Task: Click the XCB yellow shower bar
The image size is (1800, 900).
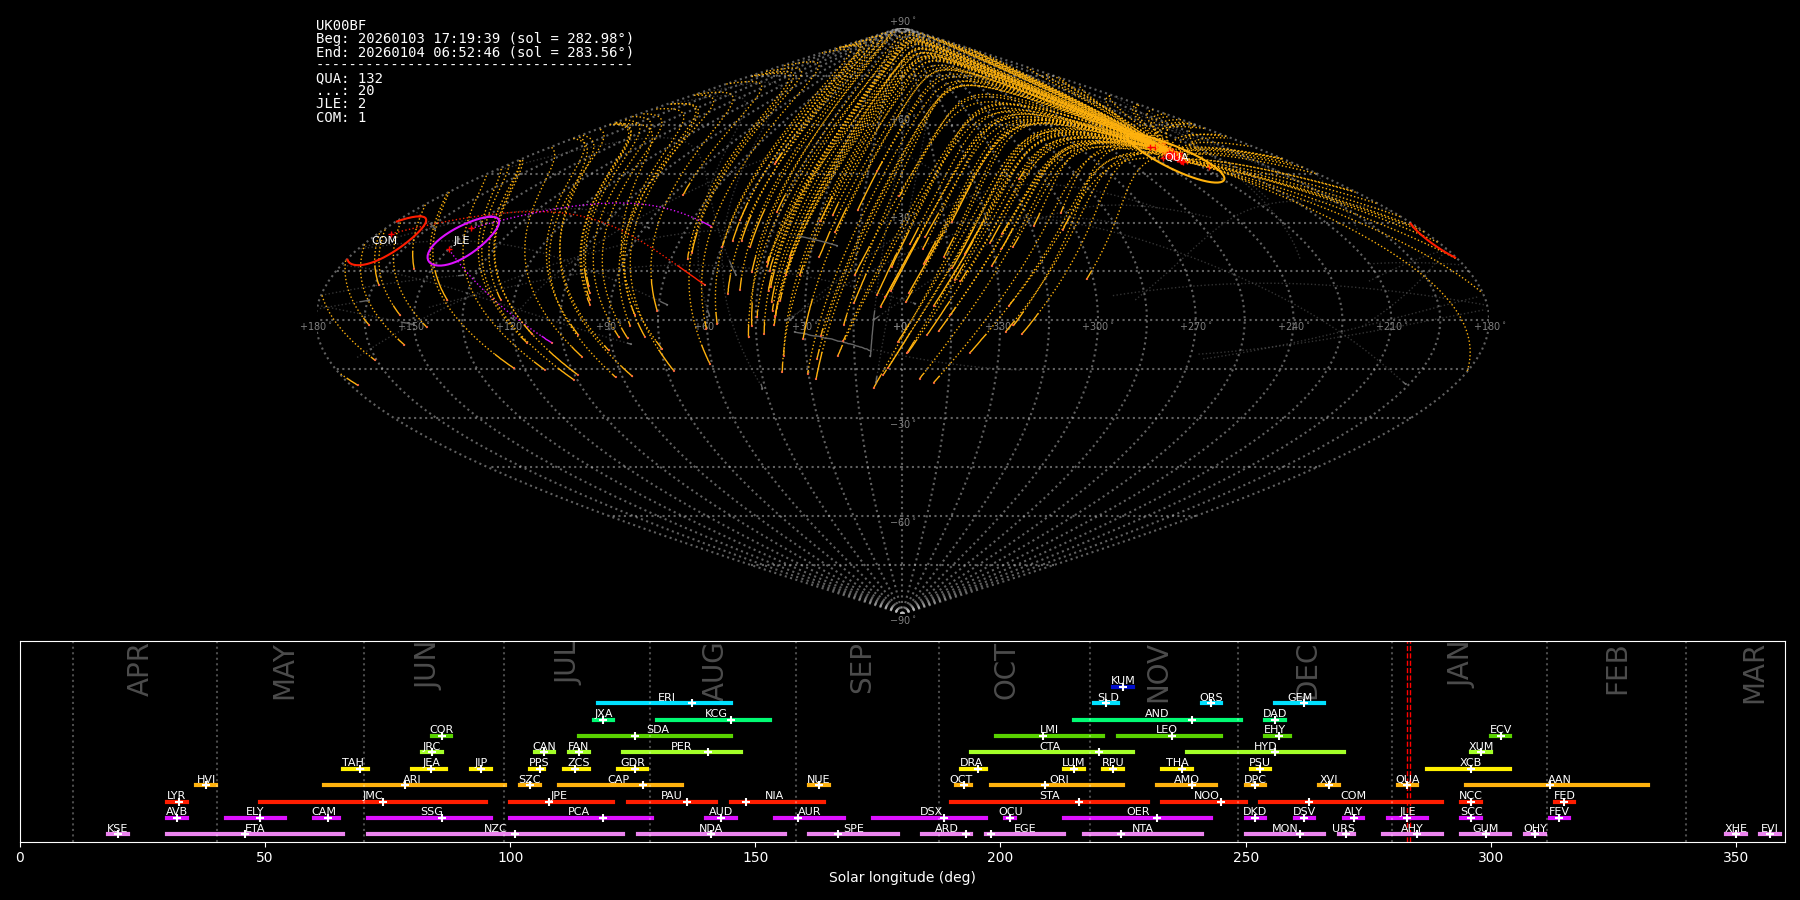Action: click(x=1468, y=769)
